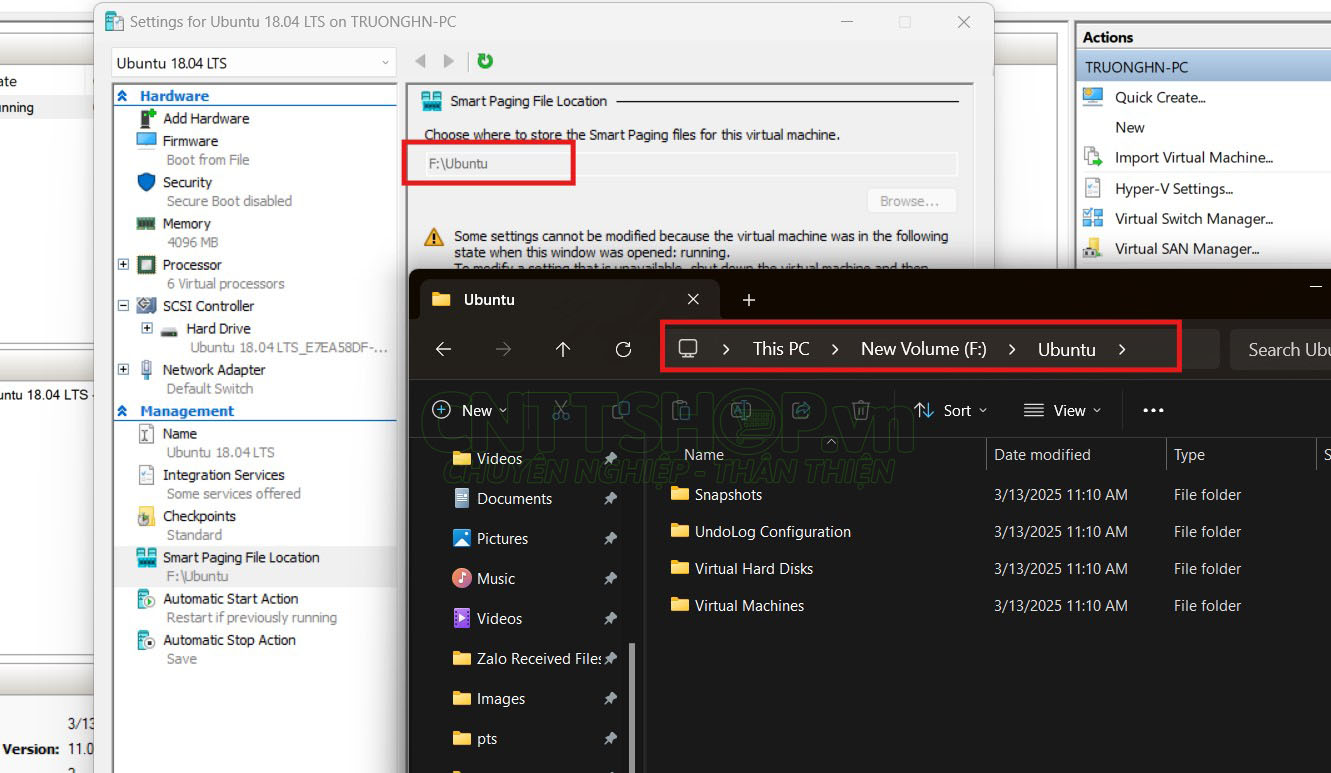Click the Browse... button
This screenshot has height=773, width=1331.
tap(911, 201)
